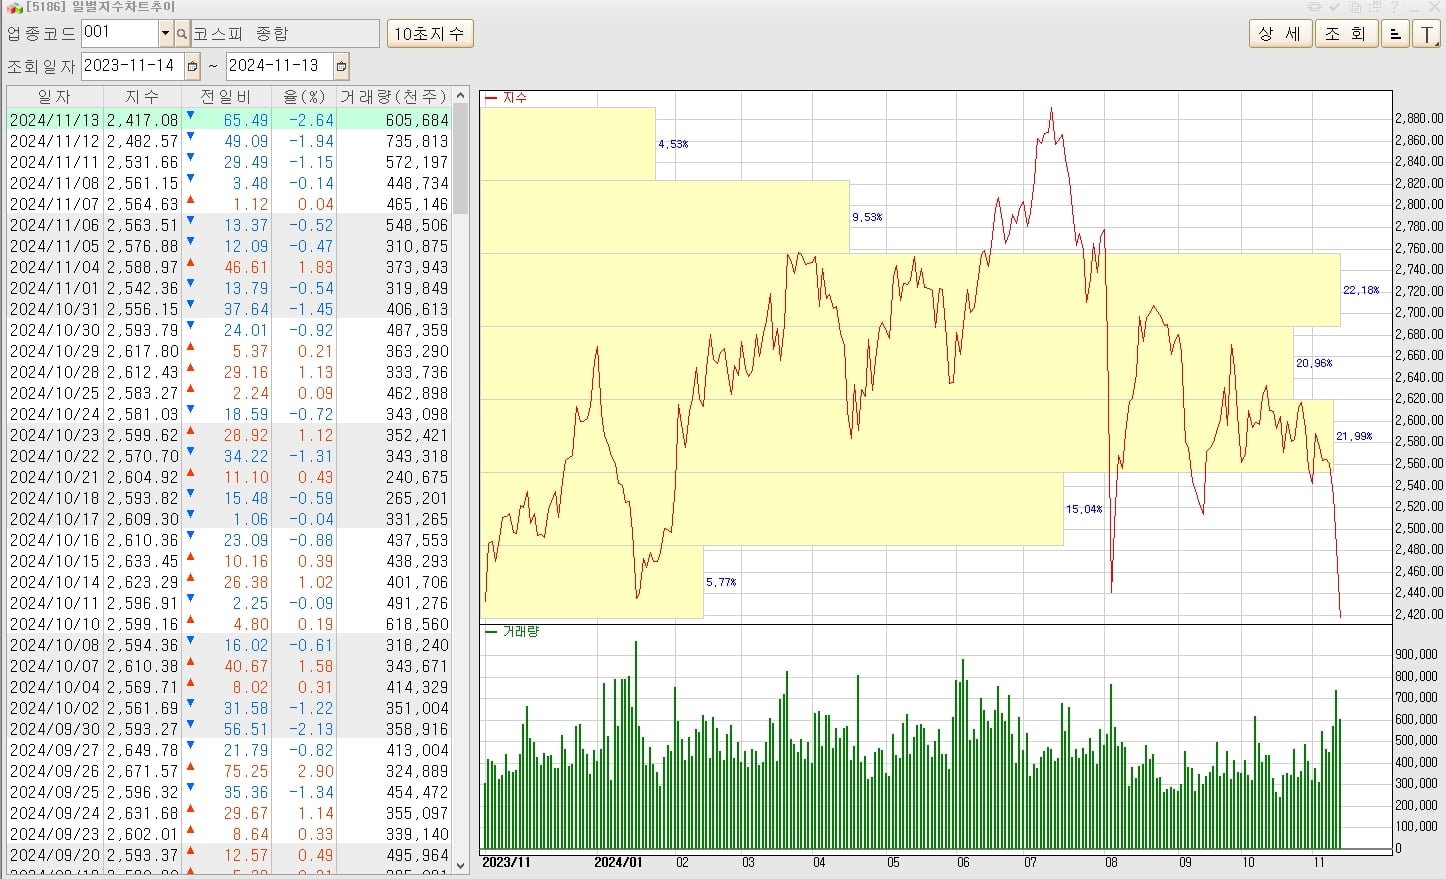Image resolution: width=1446 pixels, height=879 pixels.
Task: Click the faded link/sync icon in title bar
Action: pyautogui.click(x=1314, y=7)
